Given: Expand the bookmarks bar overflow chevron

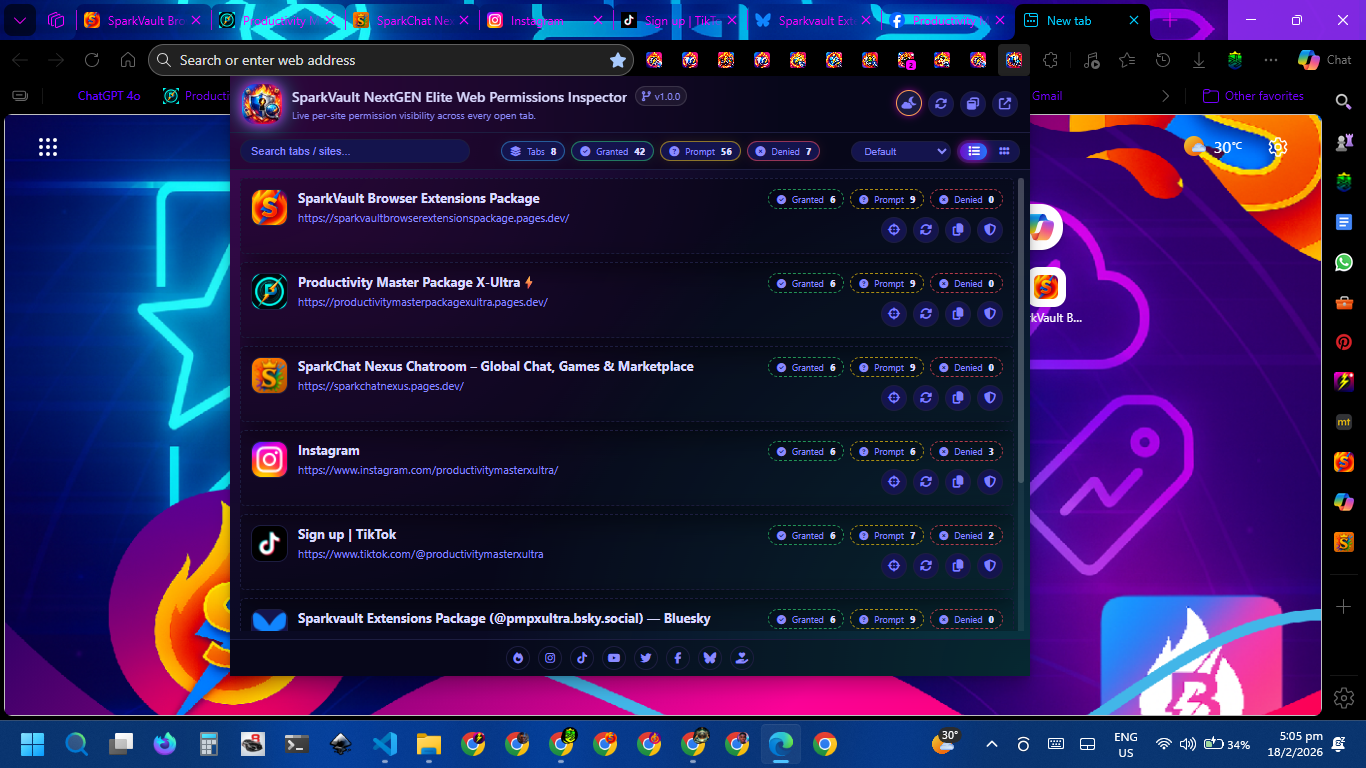Looking at the screenshot, I should pyautogui.click(x=1165, y=96).
